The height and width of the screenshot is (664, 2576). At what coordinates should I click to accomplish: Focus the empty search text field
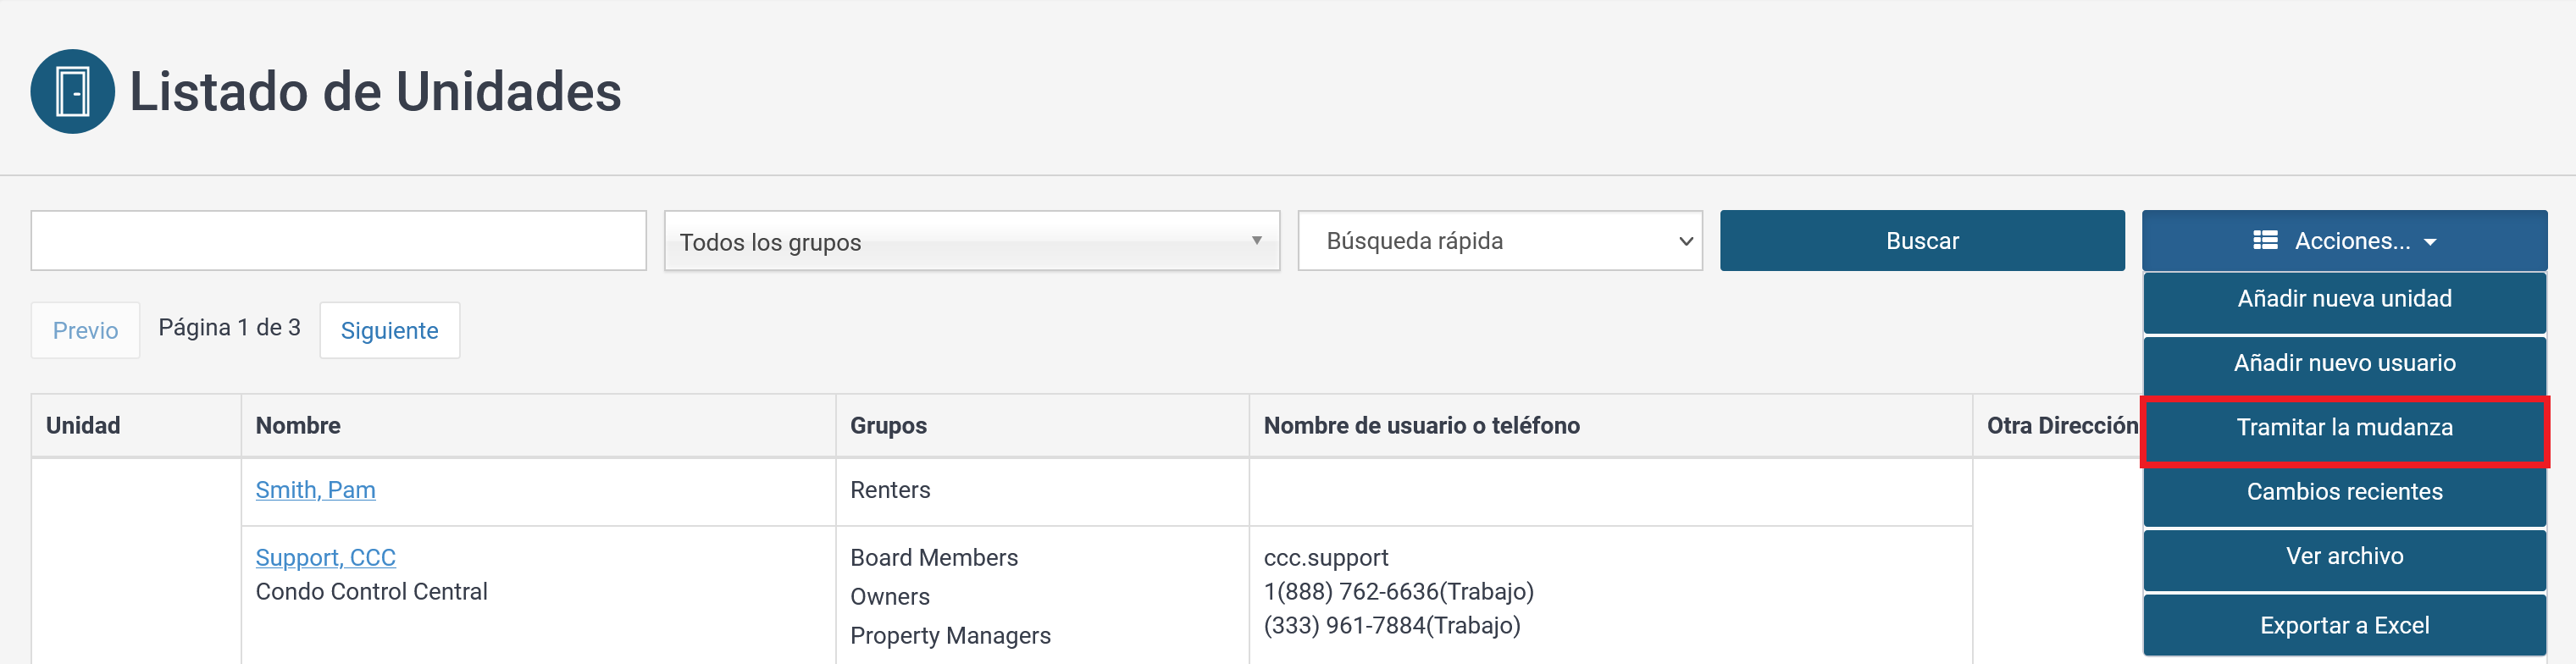coord(338,240)
